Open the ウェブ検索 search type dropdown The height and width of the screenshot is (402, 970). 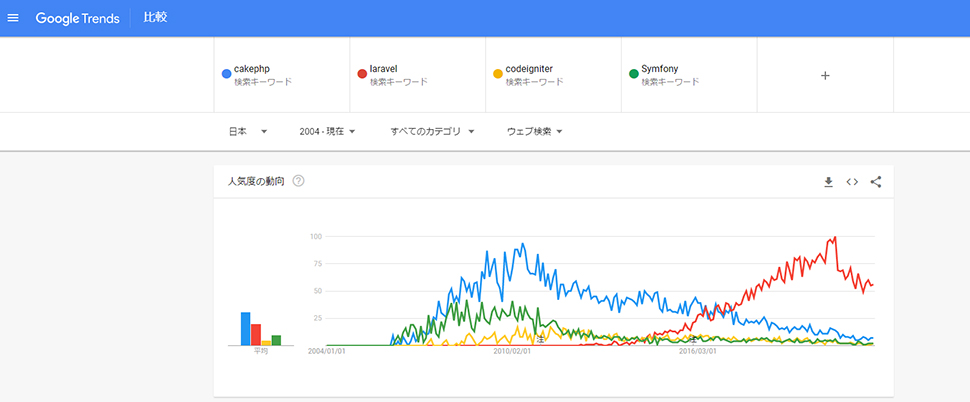535,131
